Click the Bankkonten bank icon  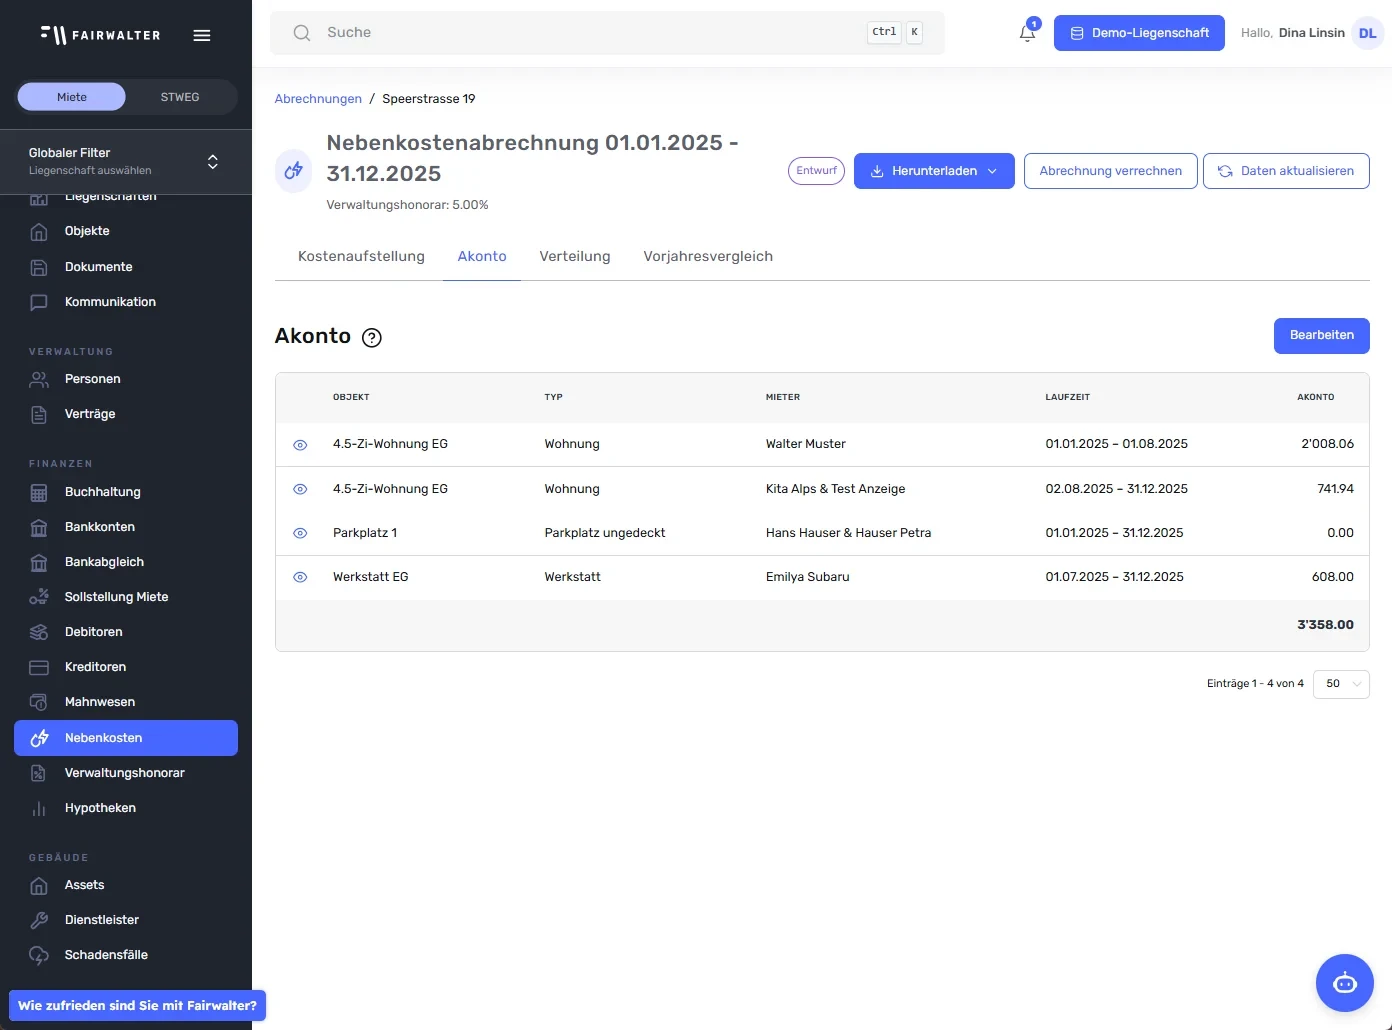(39, 527)
